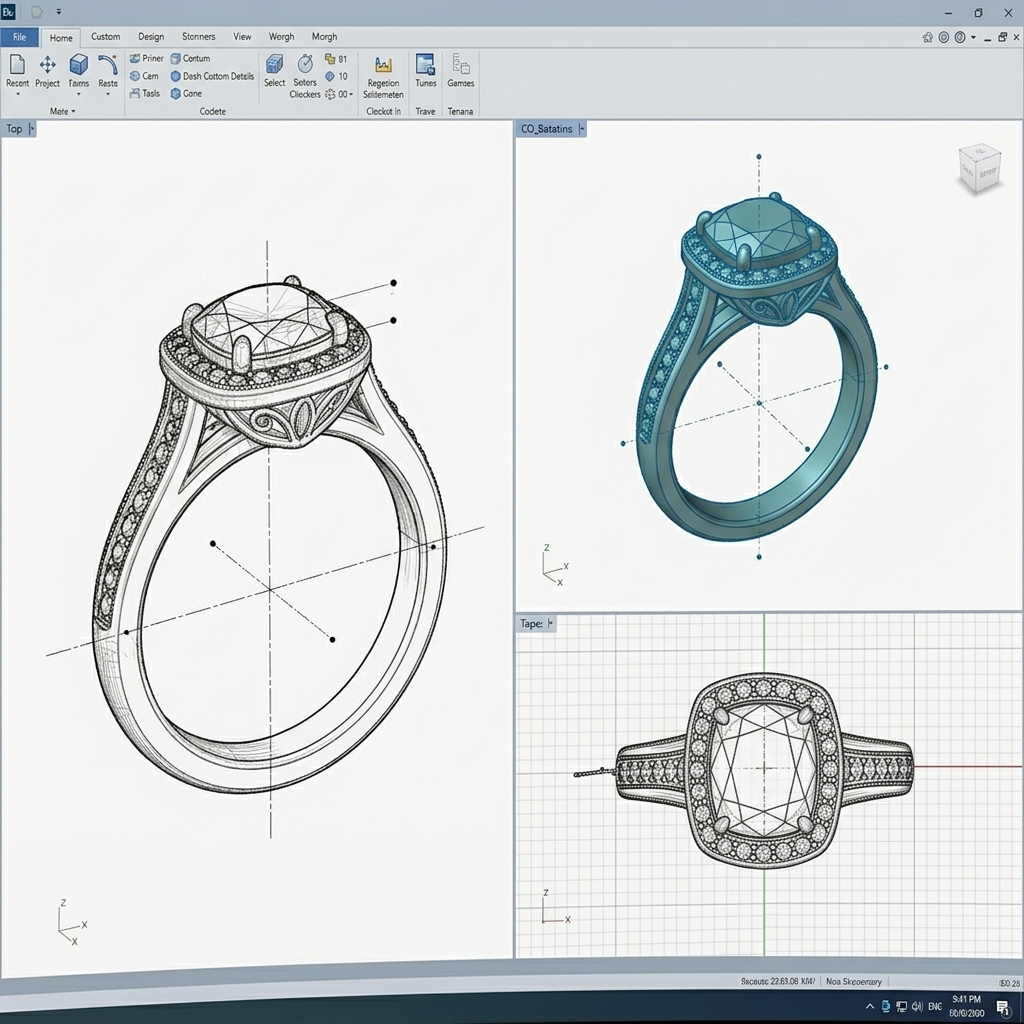The height and width of the screenshot is (1024, 1024).
Task: Click the second circular ribbon-corner icon
Action: [x=960, y=37]
